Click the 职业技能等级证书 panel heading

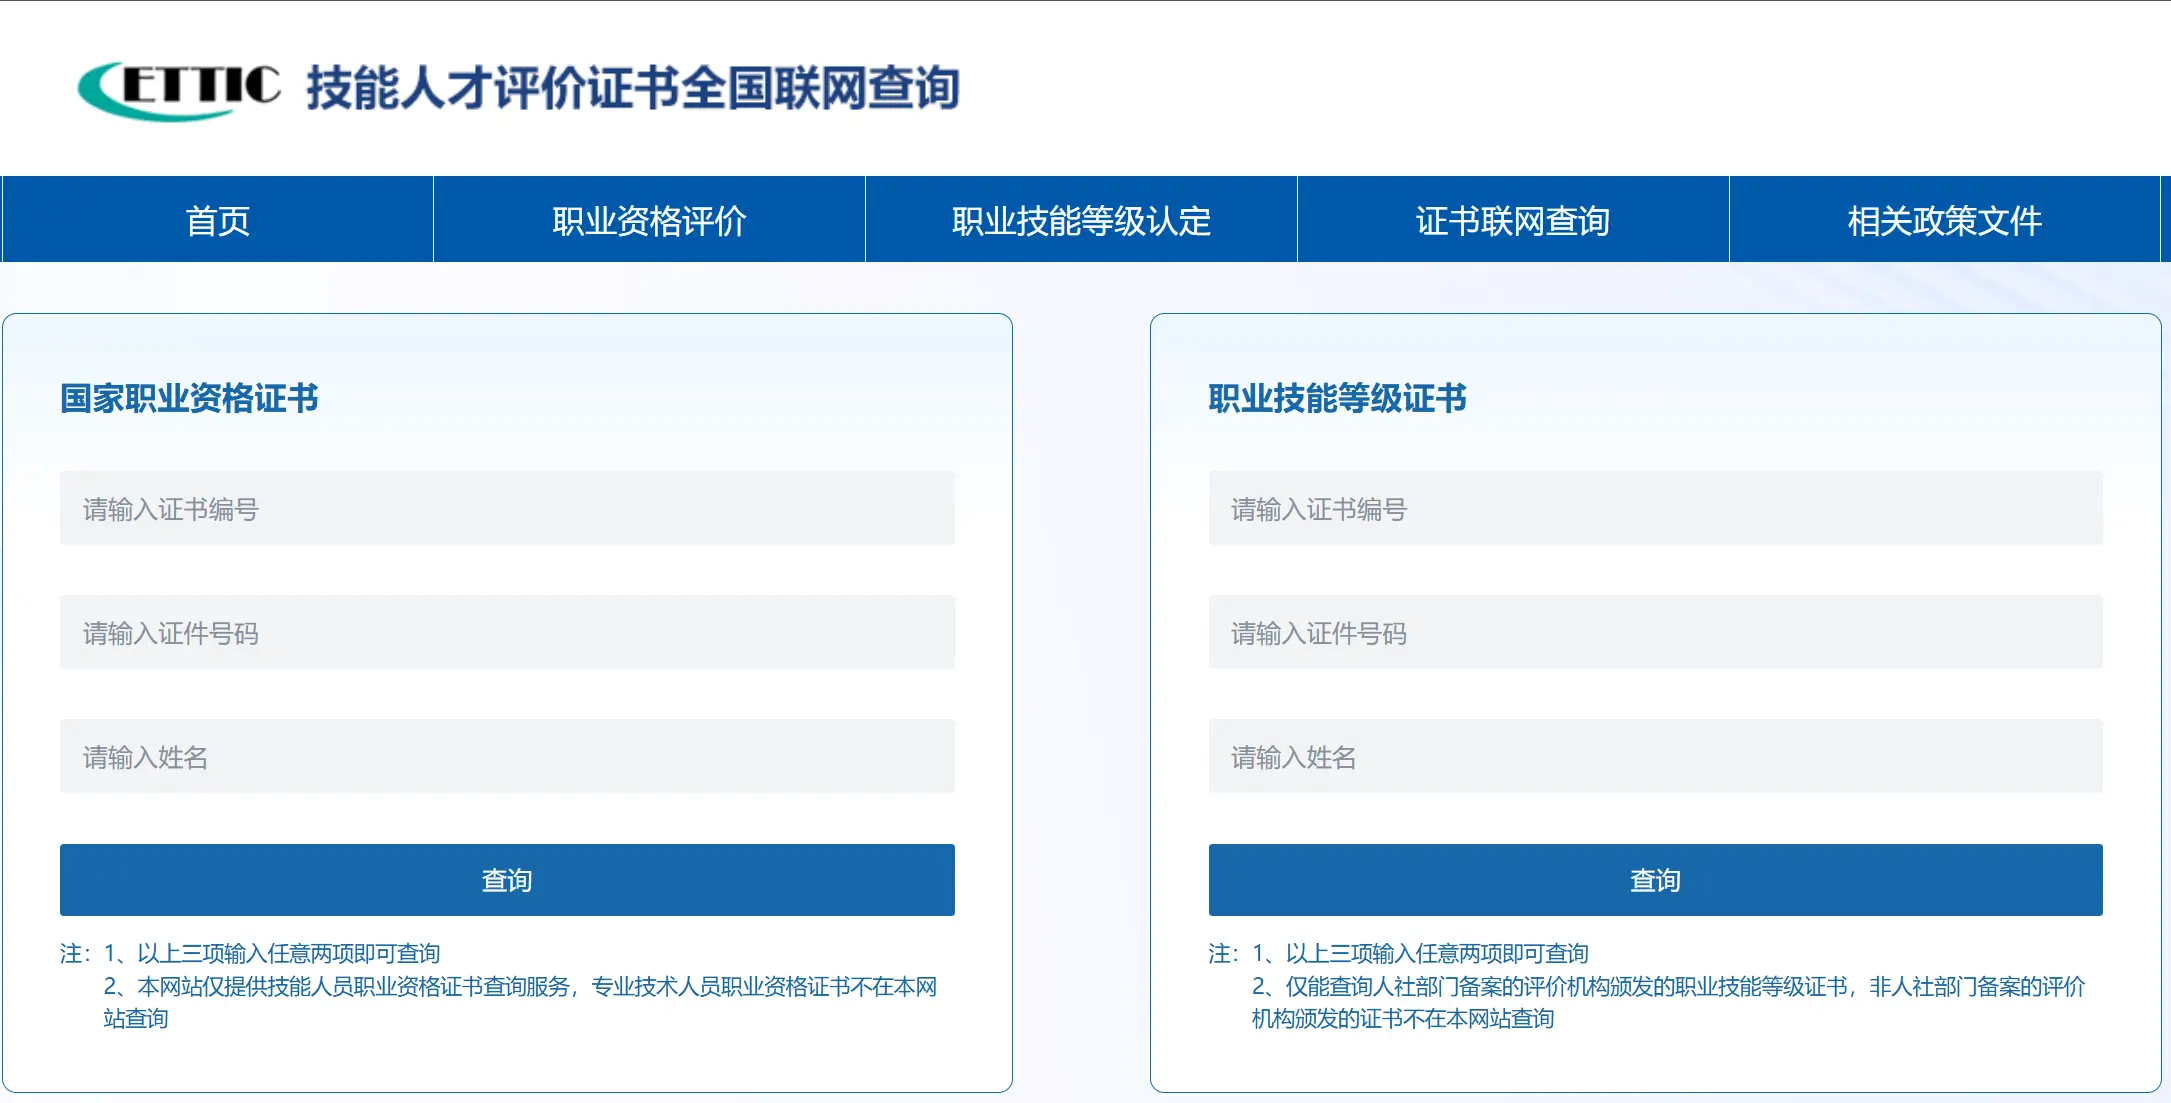[1338, 398]
